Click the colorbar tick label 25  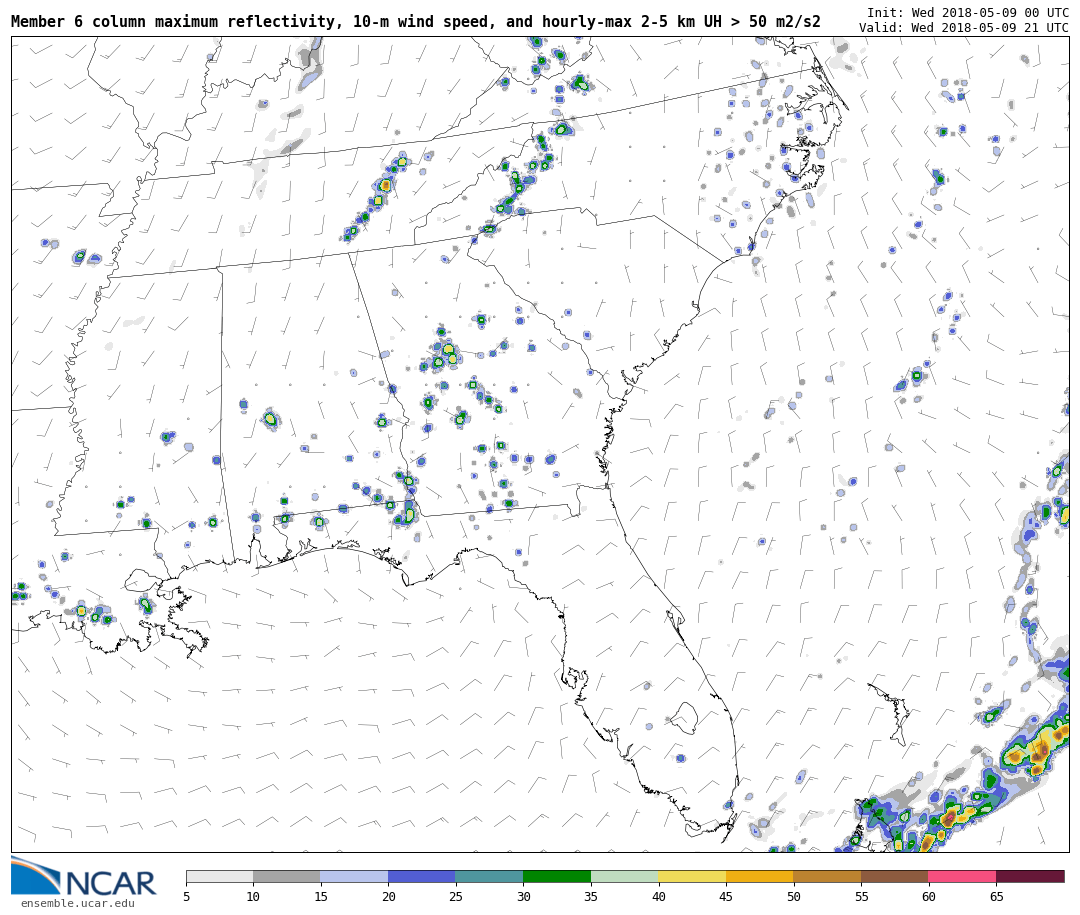coord(455,897)
